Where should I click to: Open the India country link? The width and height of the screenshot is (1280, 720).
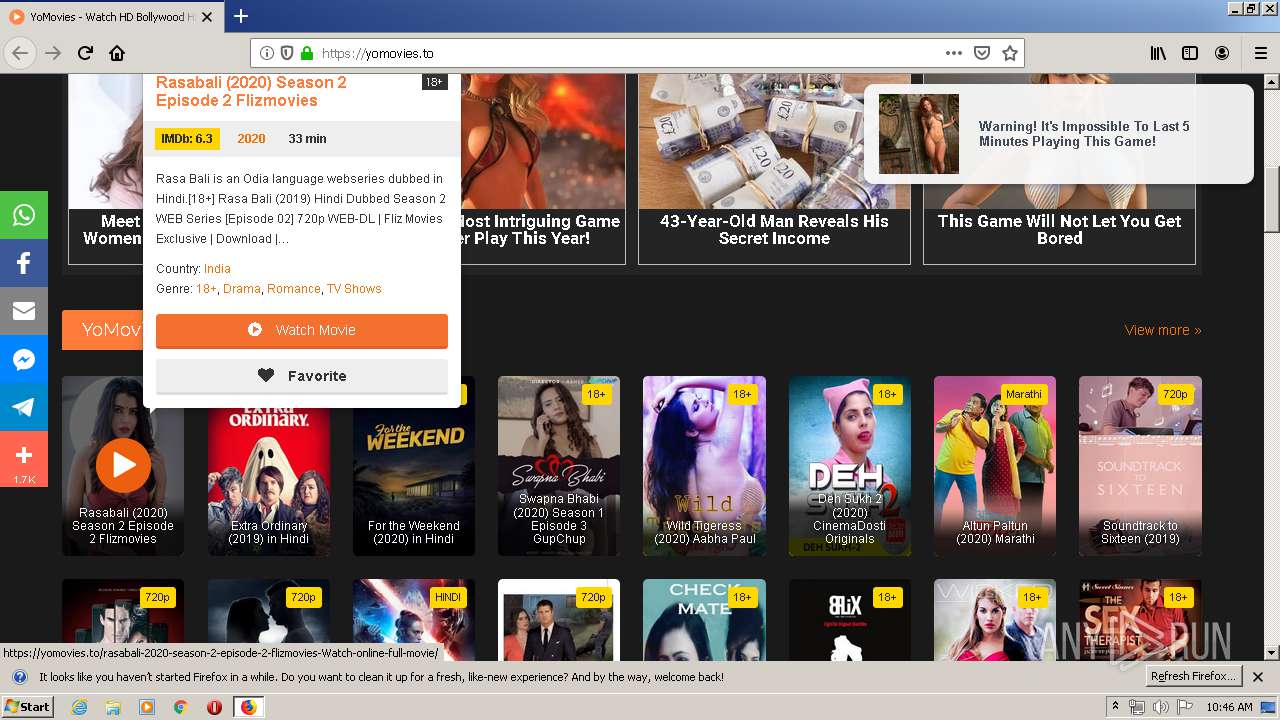[x=217, y=269]
